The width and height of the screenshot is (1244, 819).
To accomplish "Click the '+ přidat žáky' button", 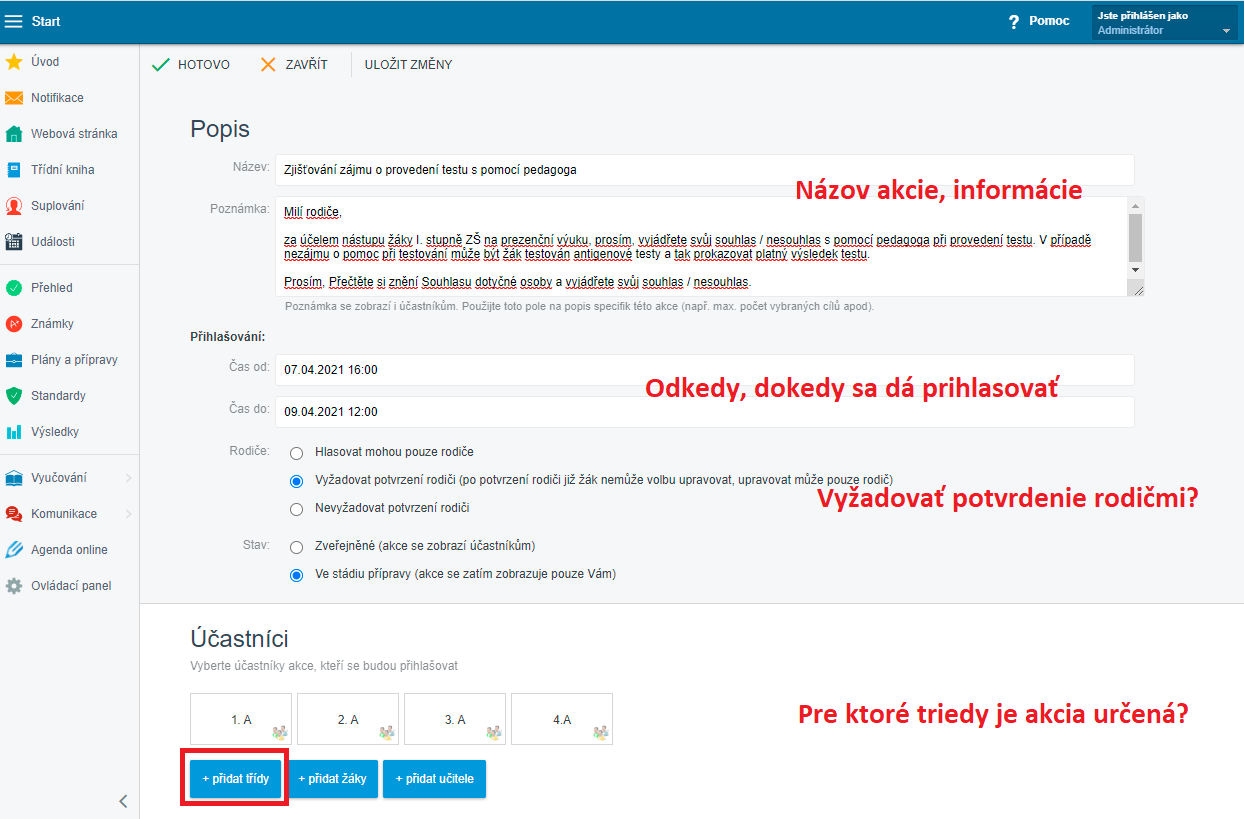I will pyautogui.click(x=332, y=778).
